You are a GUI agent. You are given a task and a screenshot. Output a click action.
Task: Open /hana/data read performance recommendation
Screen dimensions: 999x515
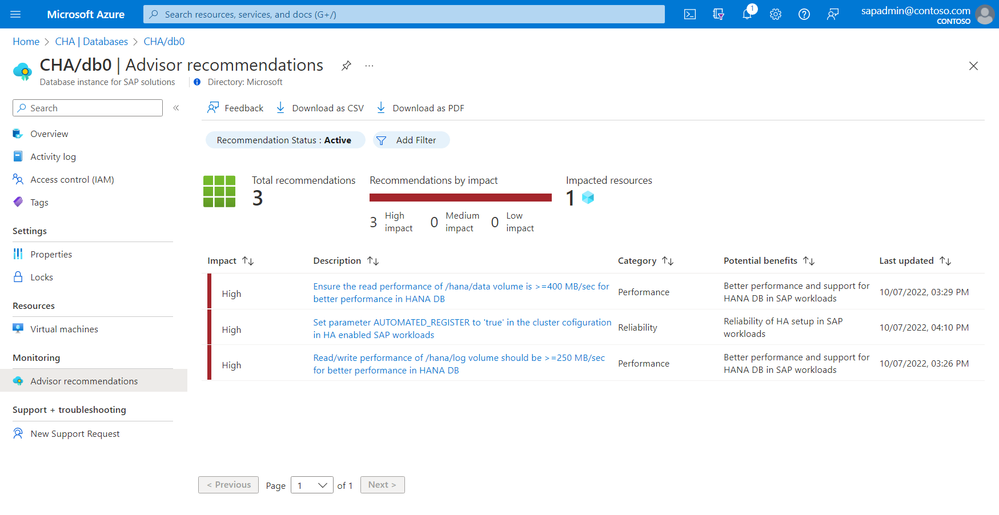[461, 293]
